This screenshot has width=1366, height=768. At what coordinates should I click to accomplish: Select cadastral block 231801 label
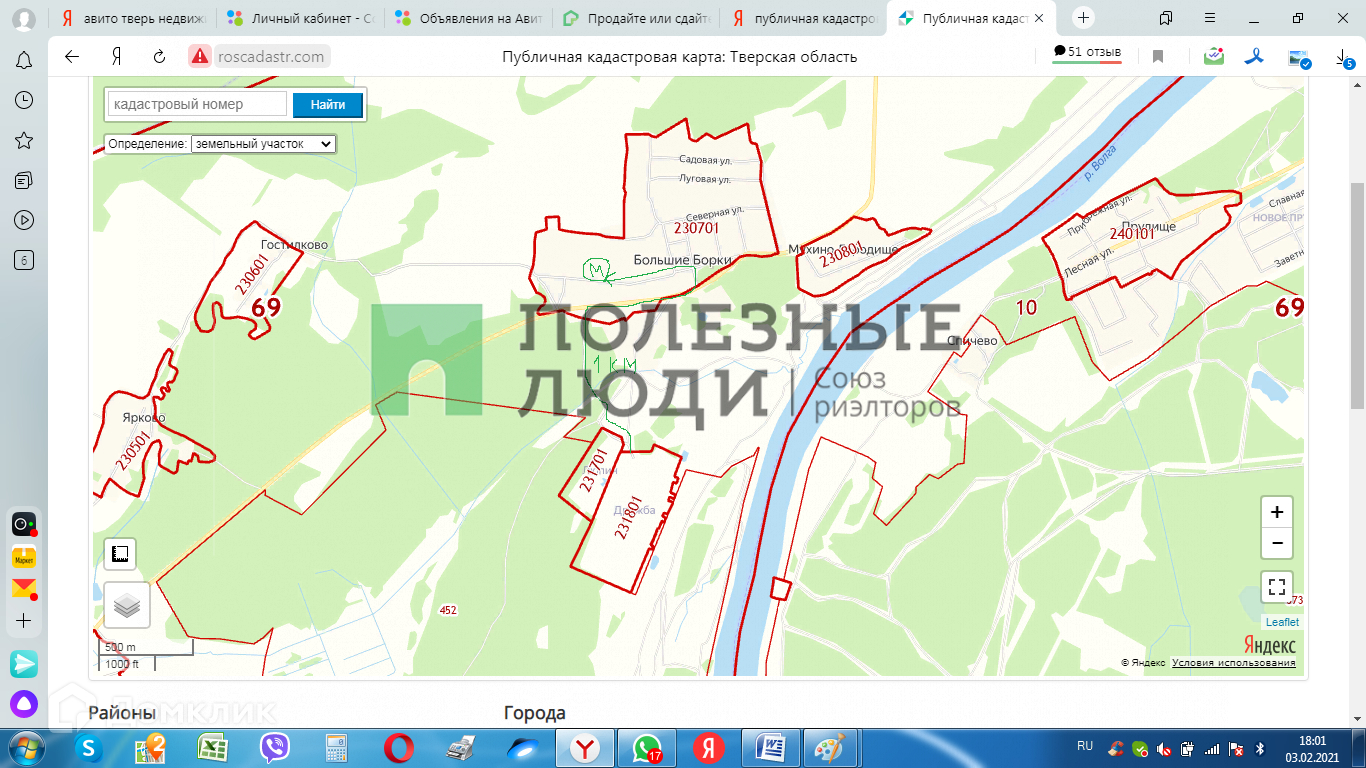tap(628, 518)
